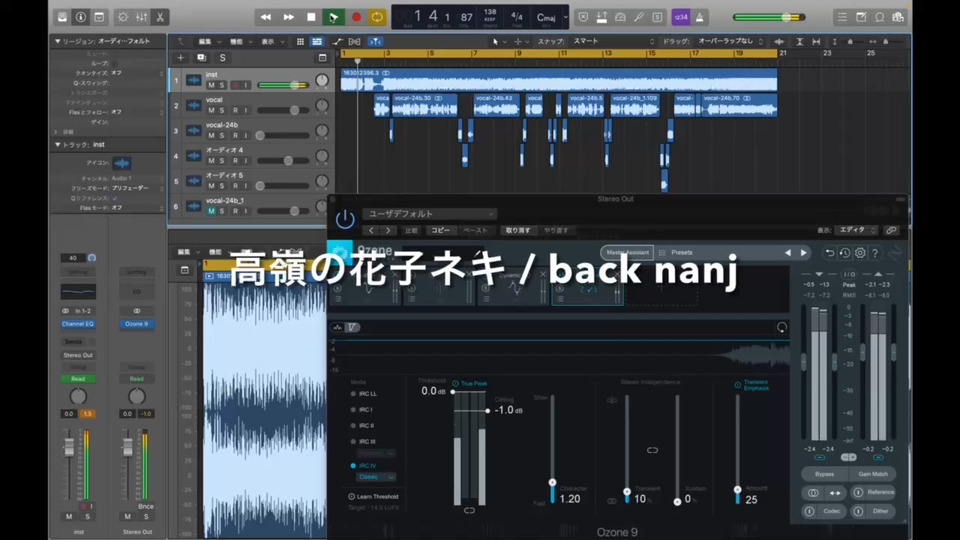Open the Media Browser icon
Viewport: 960px width, 540px height.
tap(898, 17)
